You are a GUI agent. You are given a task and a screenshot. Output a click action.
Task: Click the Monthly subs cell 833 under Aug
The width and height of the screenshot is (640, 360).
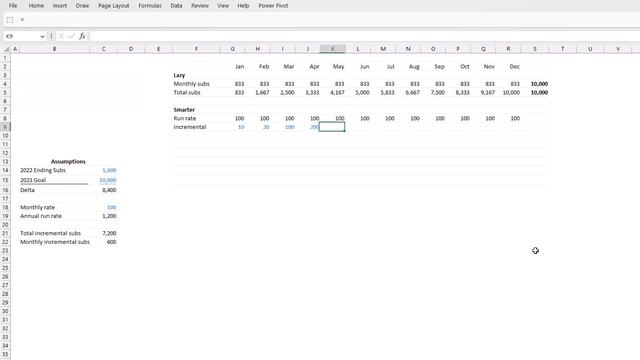click(x=415, y=84)
